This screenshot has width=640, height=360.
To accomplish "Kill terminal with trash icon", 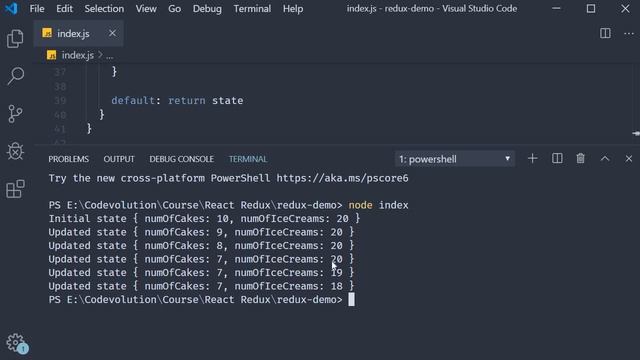I will coord(580,158).
